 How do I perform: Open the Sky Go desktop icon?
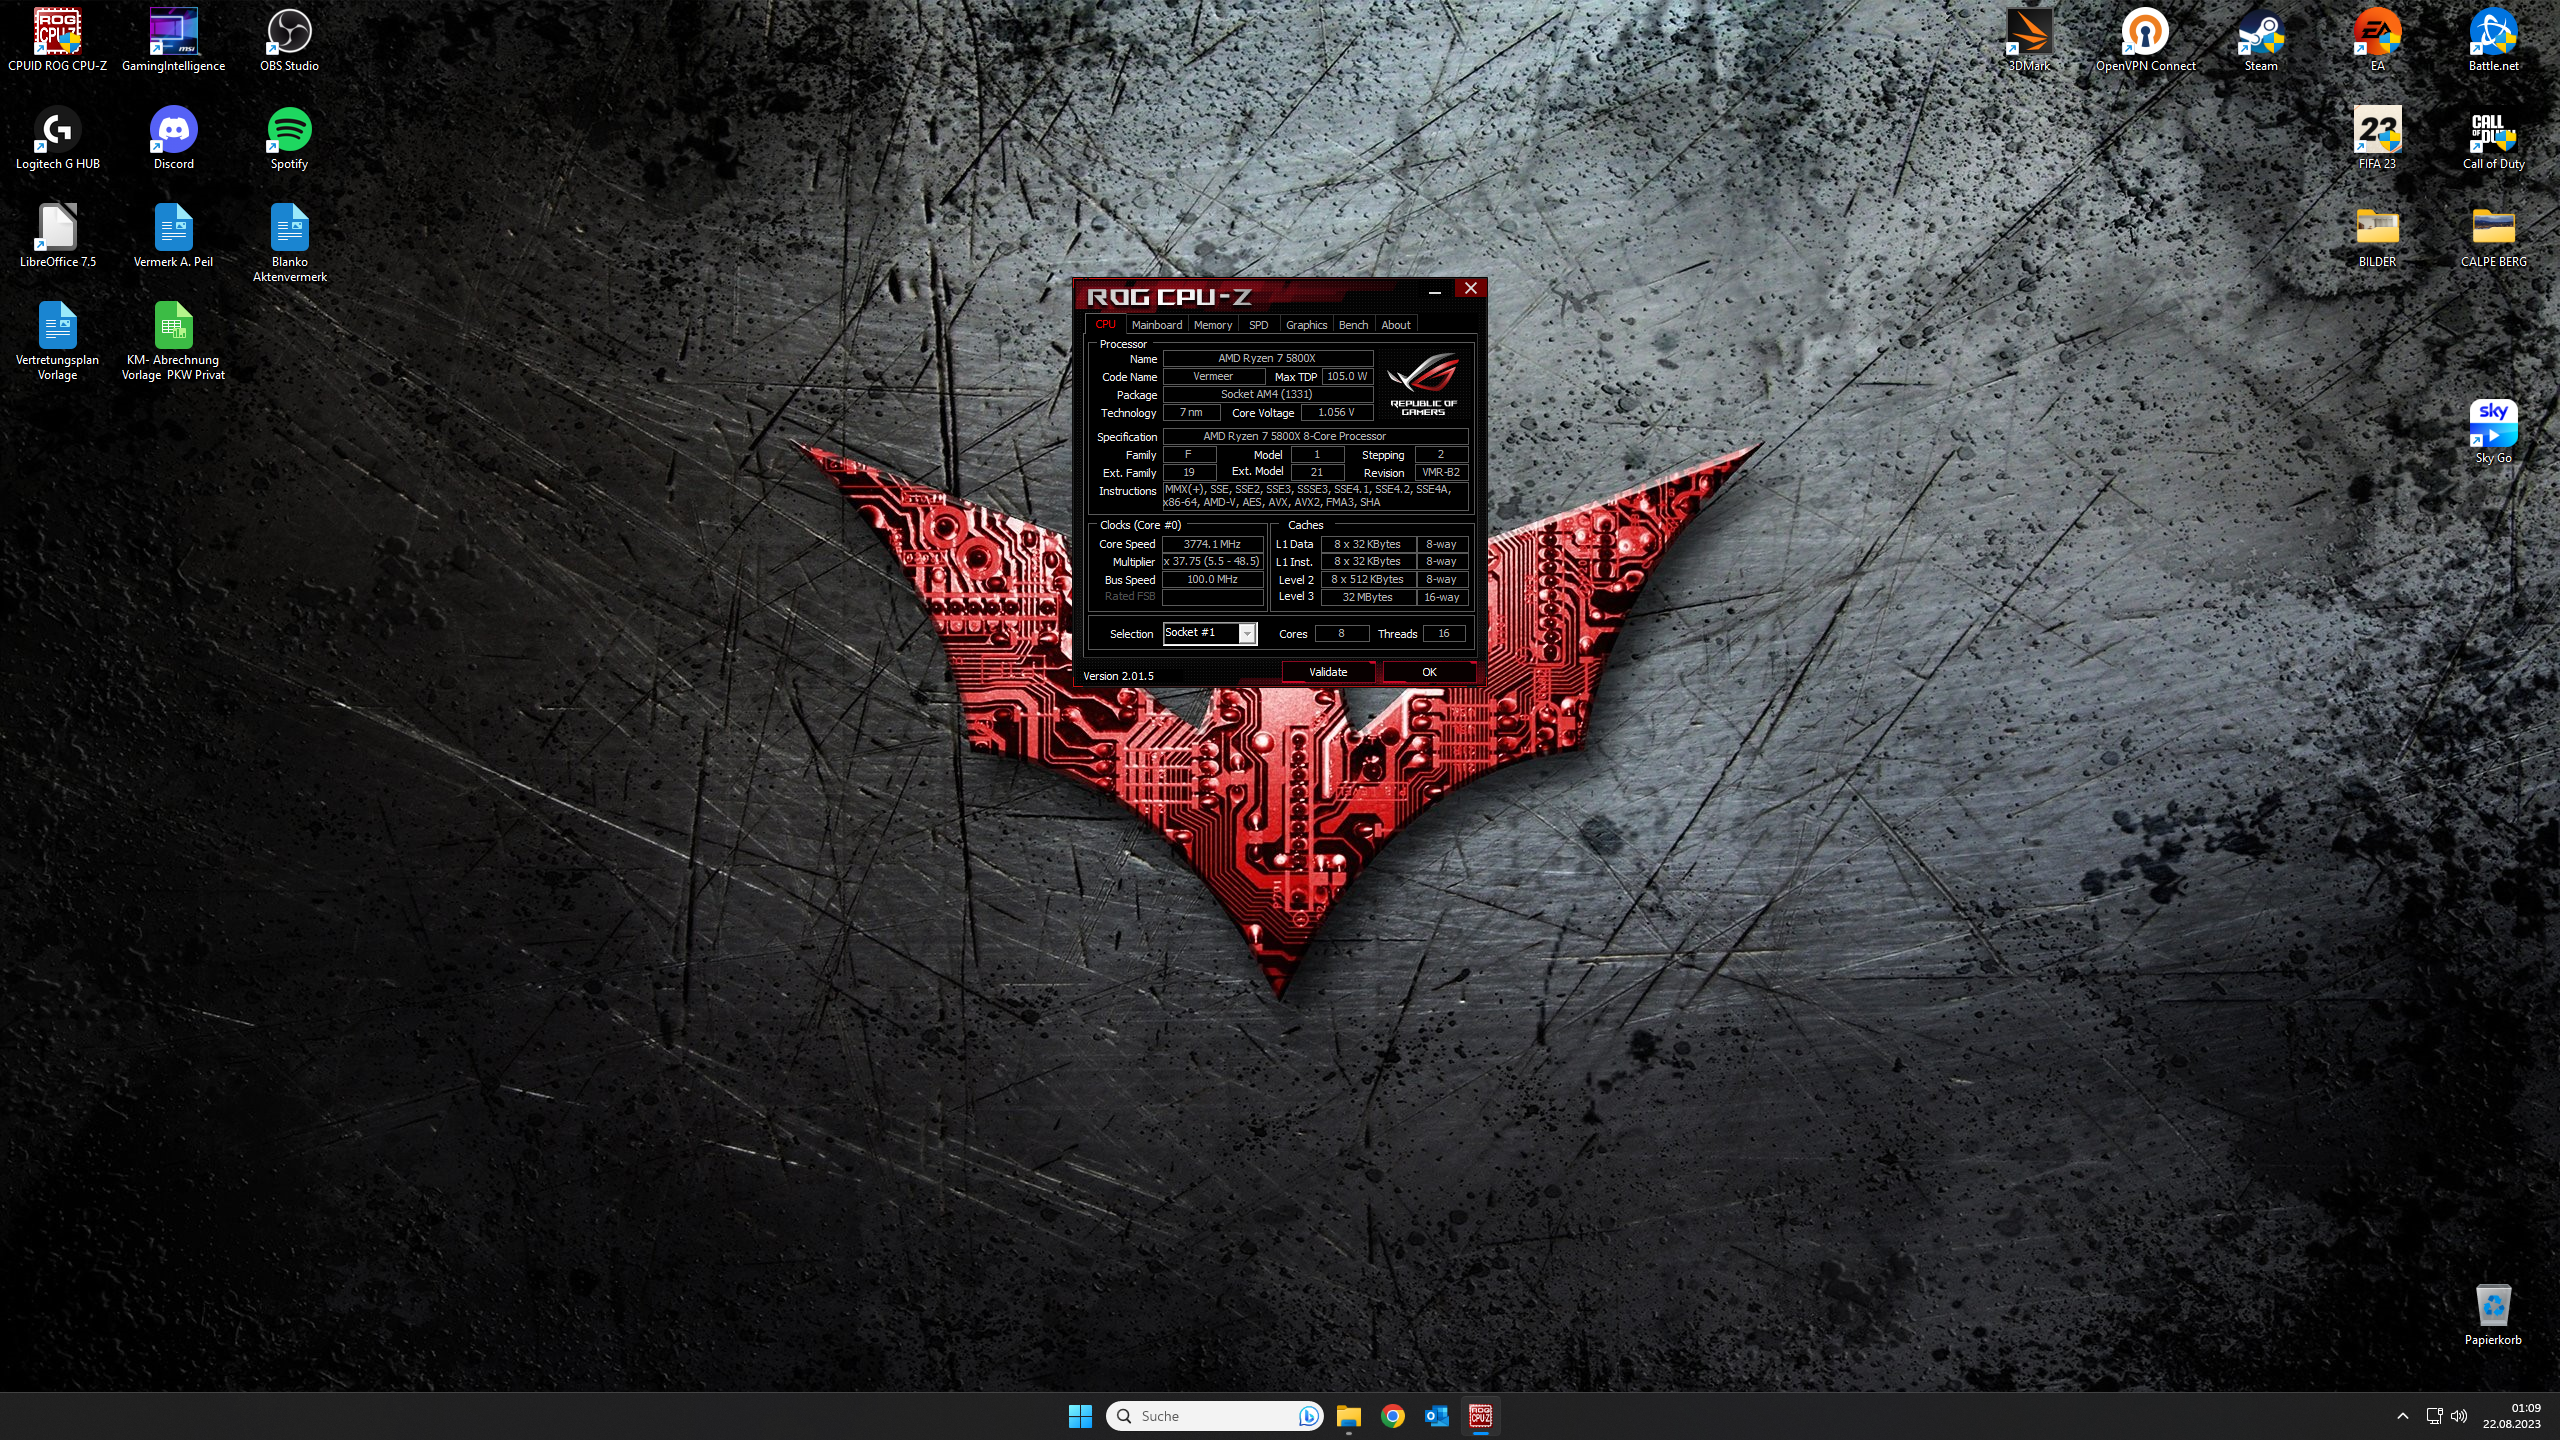point(2492,425)
